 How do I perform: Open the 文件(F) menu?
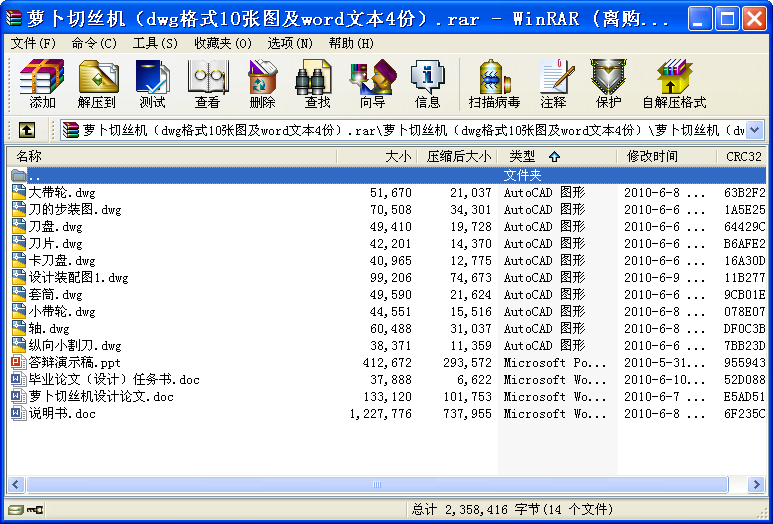pos(33,43)
